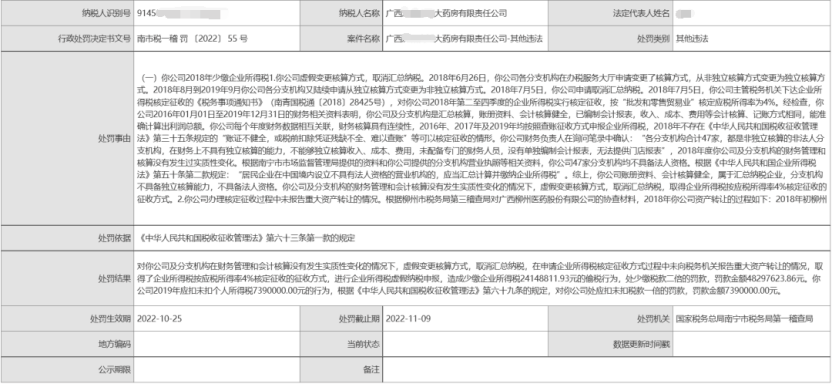Click the 处罚依据 label cell
Image resolution: width=832 pixels, height=384 pixels.
[x=67, y=239]
